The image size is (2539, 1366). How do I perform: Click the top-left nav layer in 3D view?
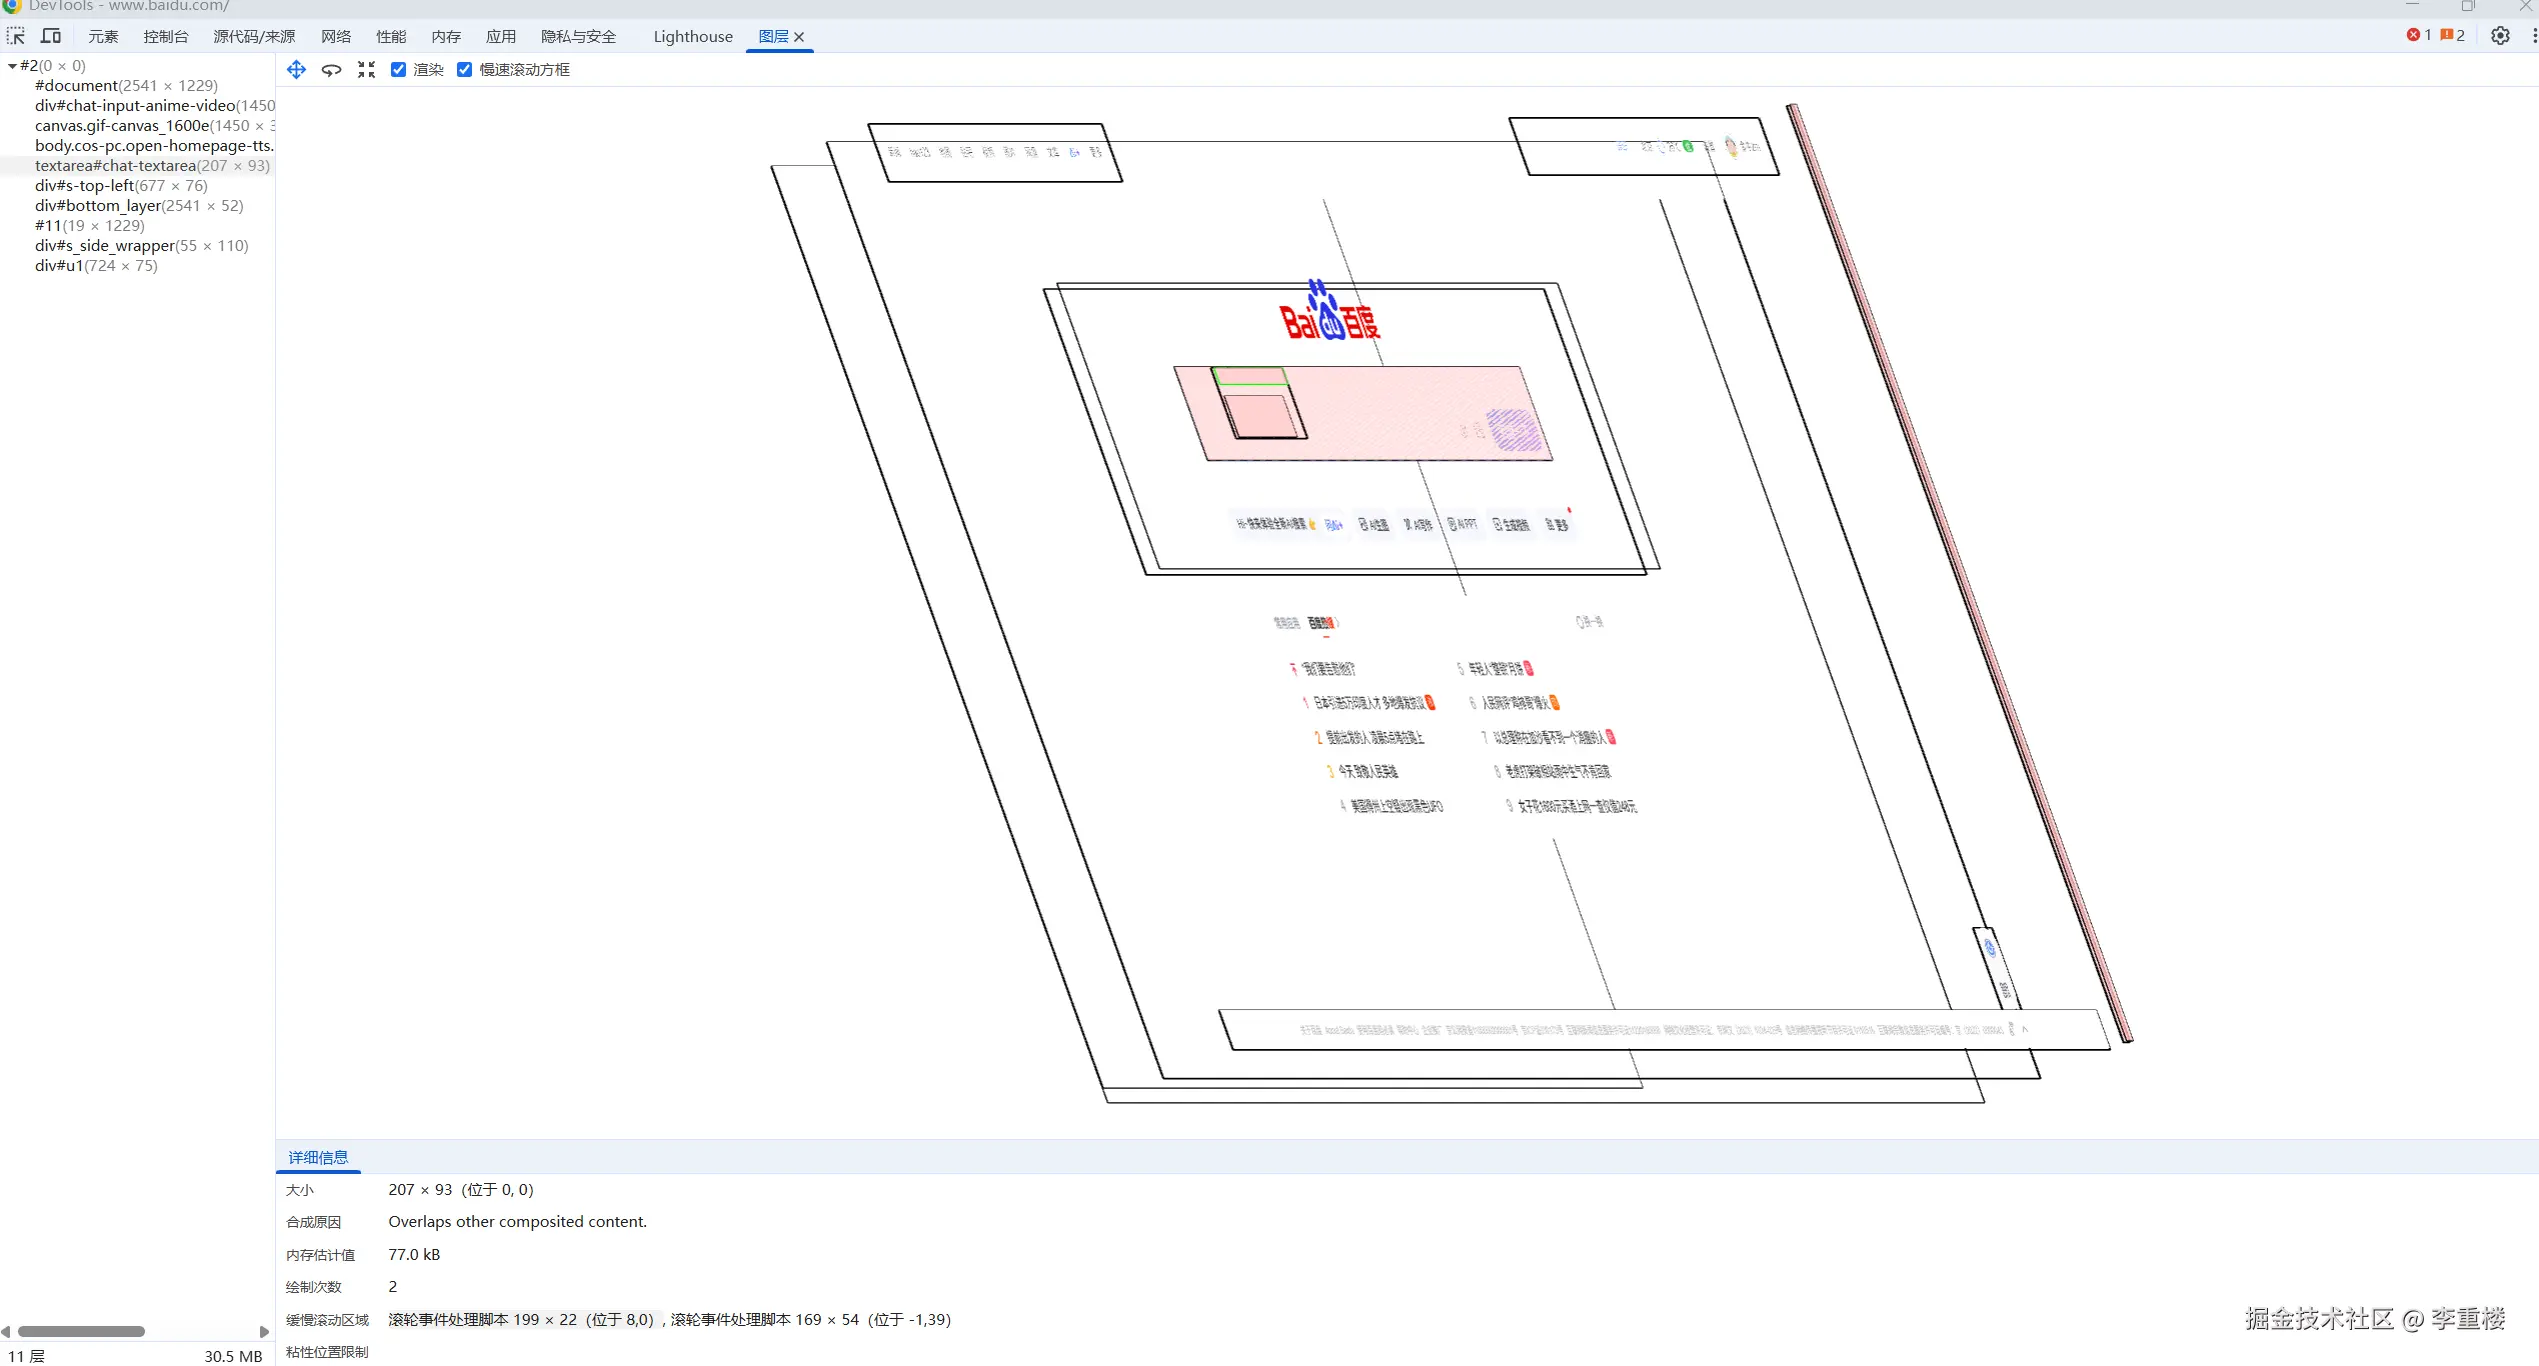coord(995,152)
